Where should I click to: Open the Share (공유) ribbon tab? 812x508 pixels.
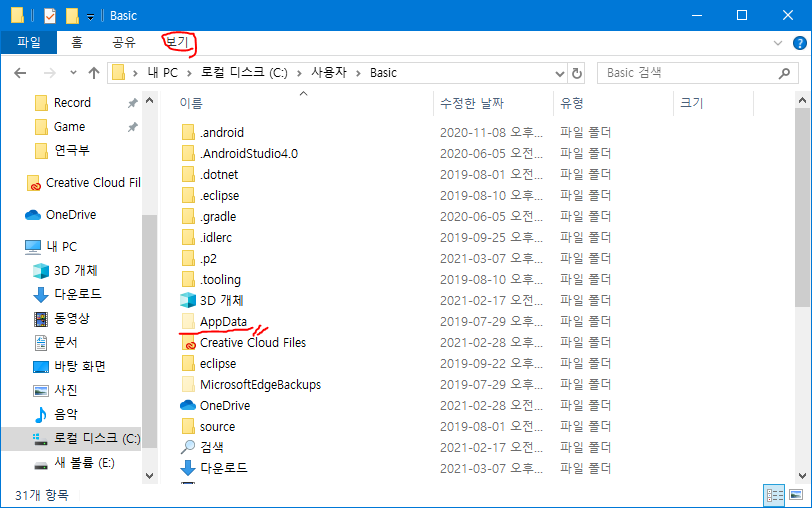tap(124, 42)
